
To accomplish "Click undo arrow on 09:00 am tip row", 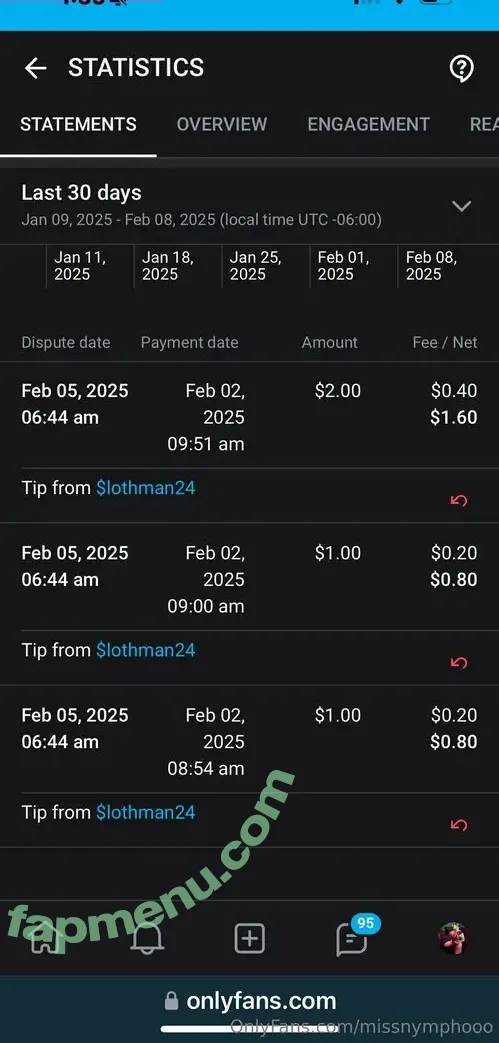I will coord(458,663).
